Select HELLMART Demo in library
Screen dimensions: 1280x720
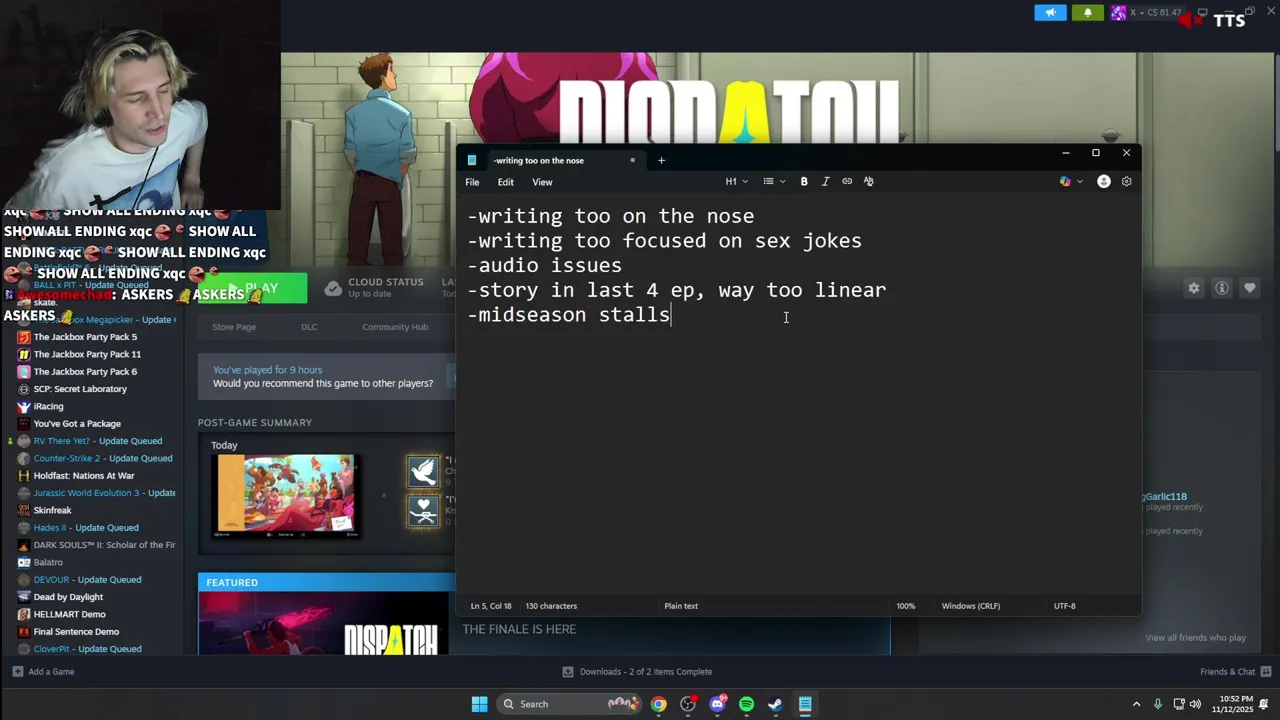(x=69, y=614)
